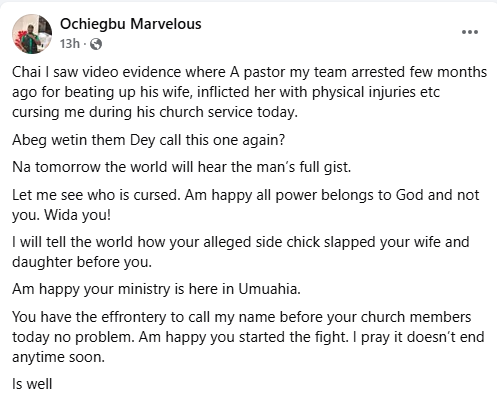Click the globe public-audience icon
Screen dimensions: 497x396
pos(96,44)
